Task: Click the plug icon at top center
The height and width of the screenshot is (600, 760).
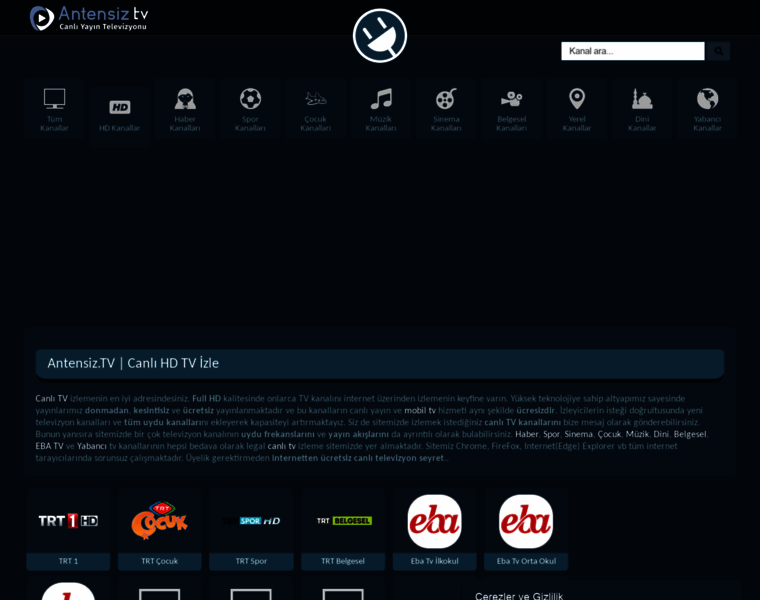Action: point(380,35)
